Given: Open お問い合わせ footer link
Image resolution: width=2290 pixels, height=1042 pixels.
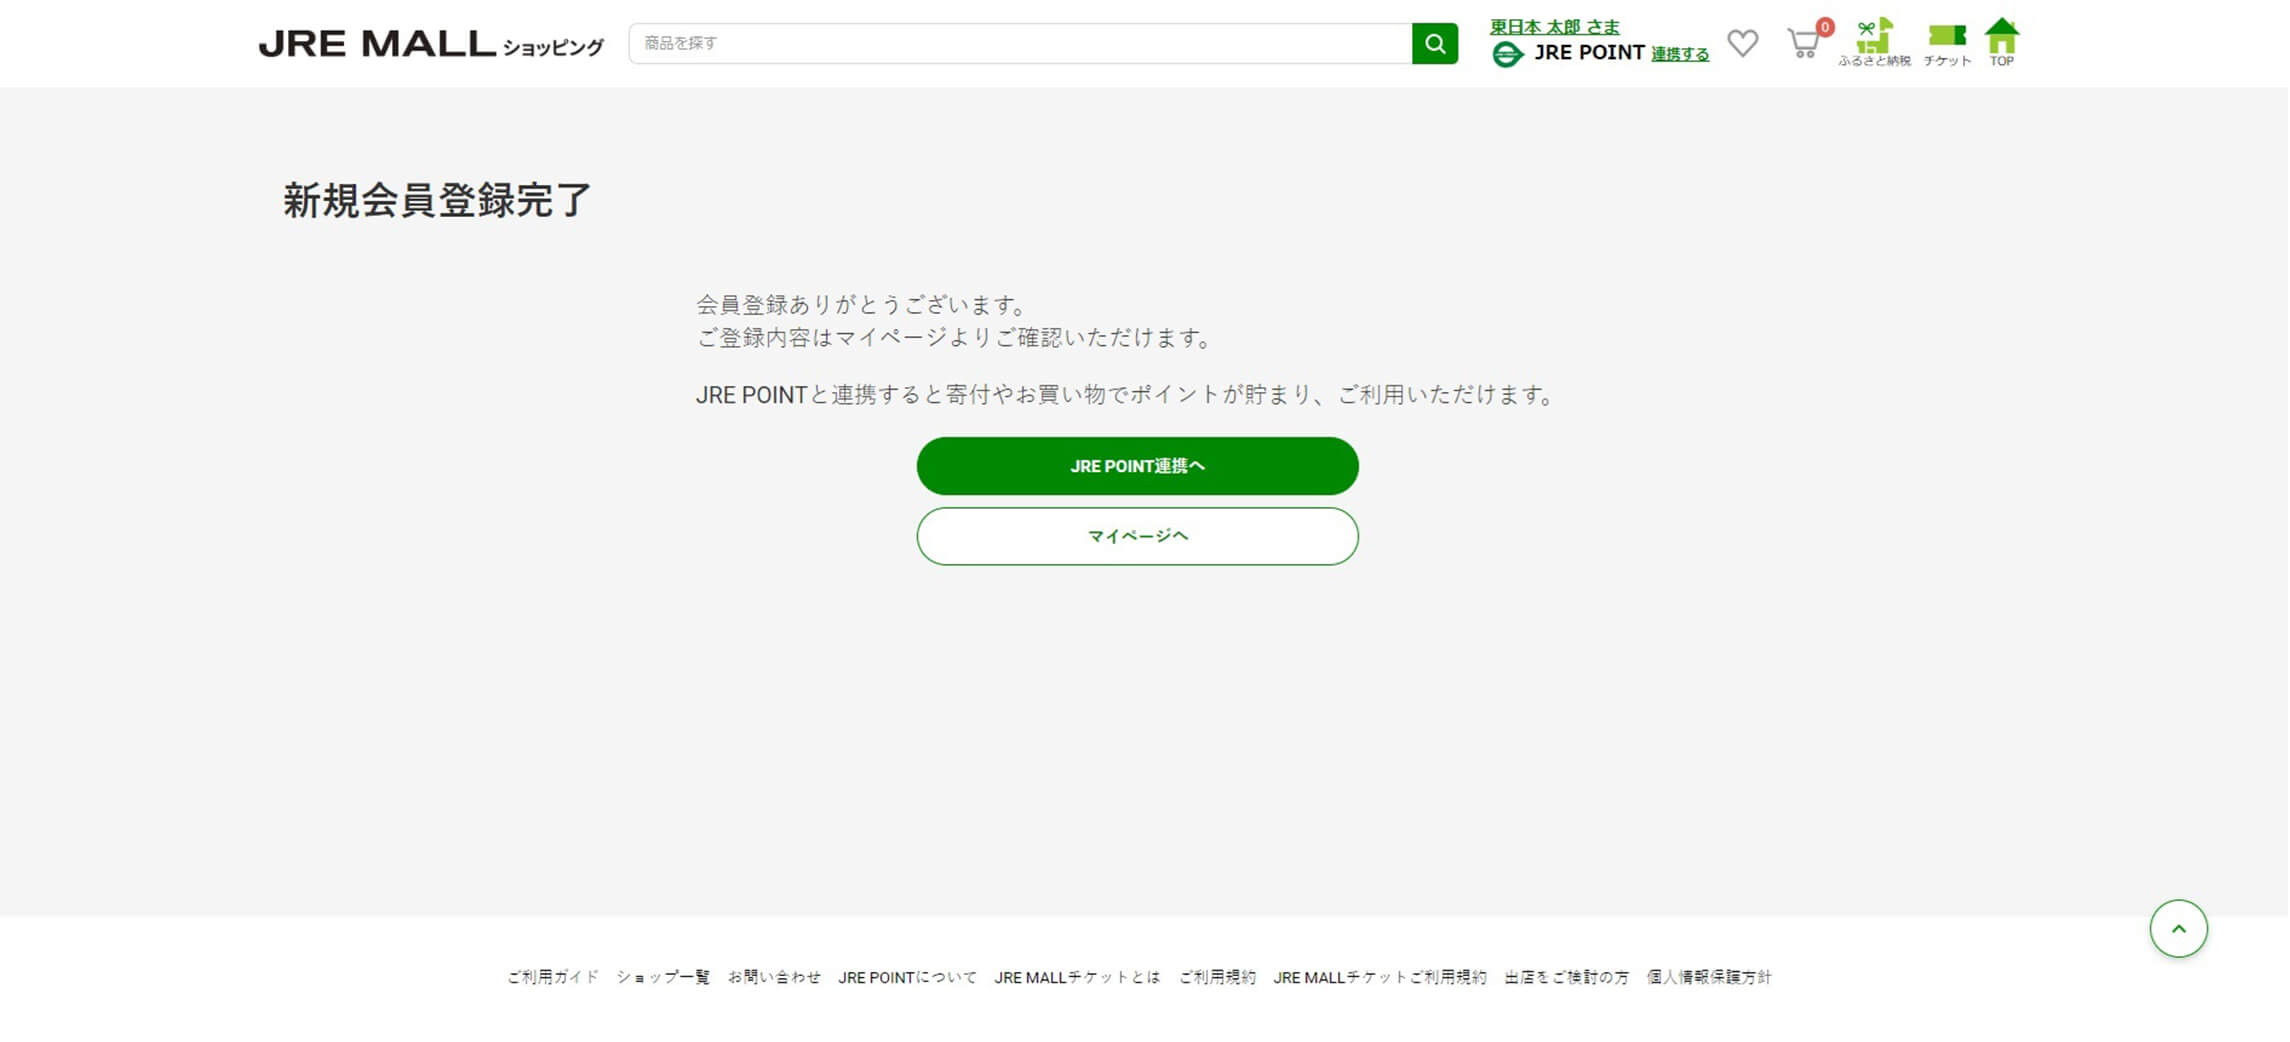Looking at the screenshot, I should (x=774, y=977).
